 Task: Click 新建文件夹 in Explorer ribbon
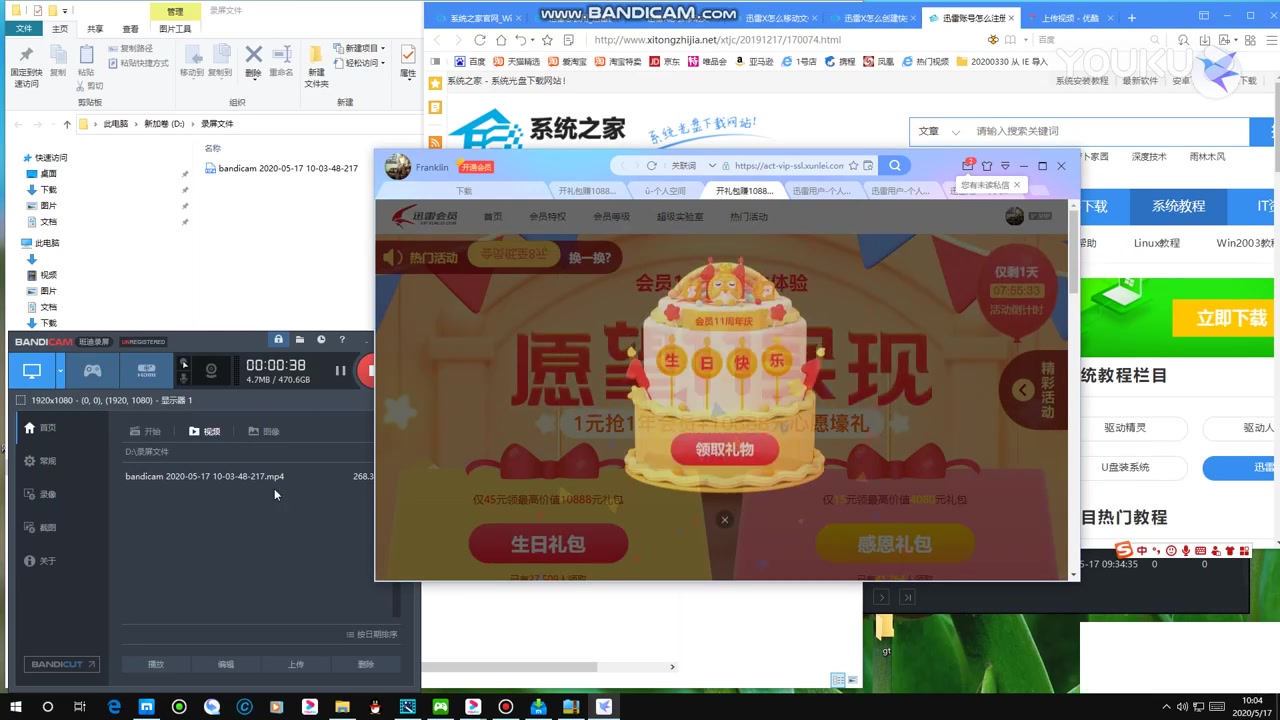pos(316,67)
